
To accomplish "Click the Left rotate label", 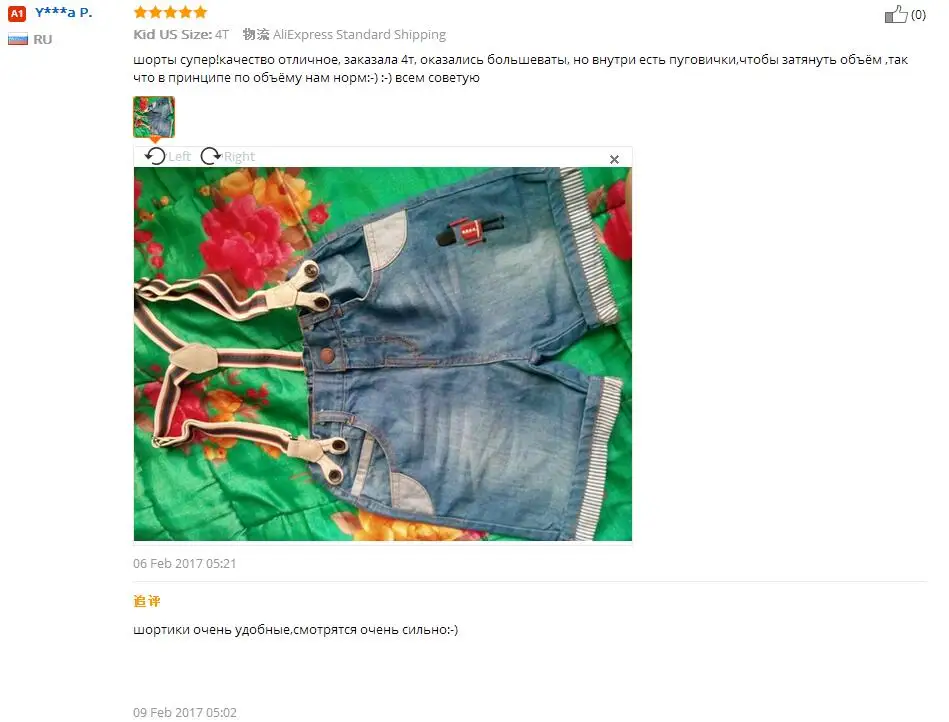I will (180, 157).
